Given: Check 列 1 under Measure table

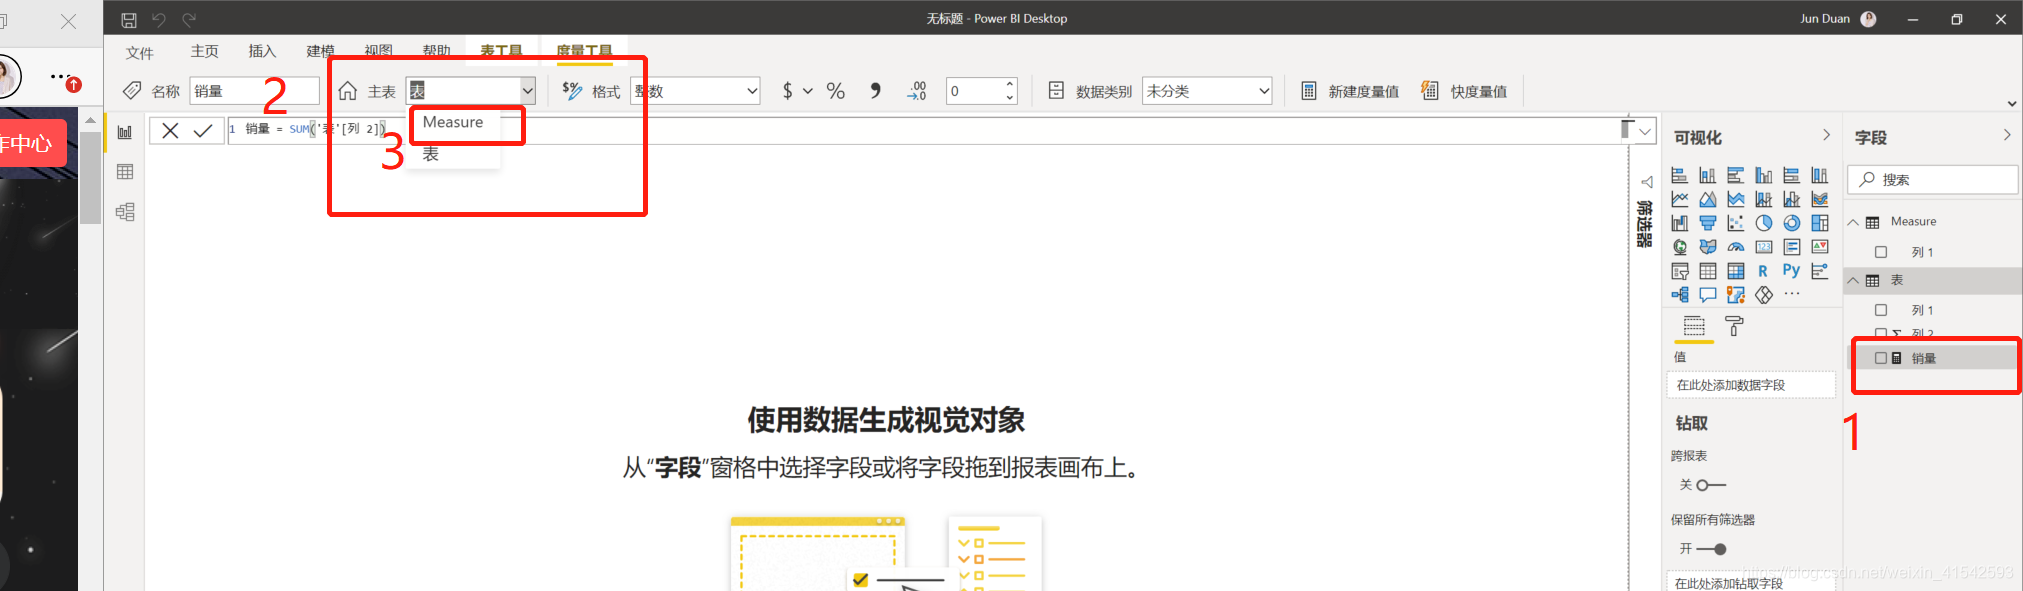Looking at the screenshot, I should (x=1881, y=252).
